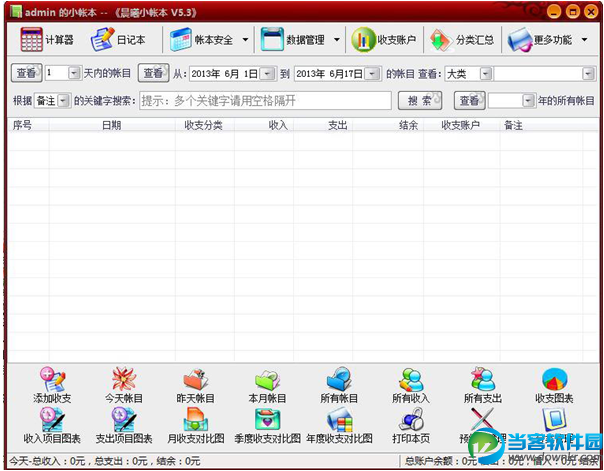This screenshot has width=604, height=471.
Task: Click the app icon in the title bar
Action: [16, 12]
